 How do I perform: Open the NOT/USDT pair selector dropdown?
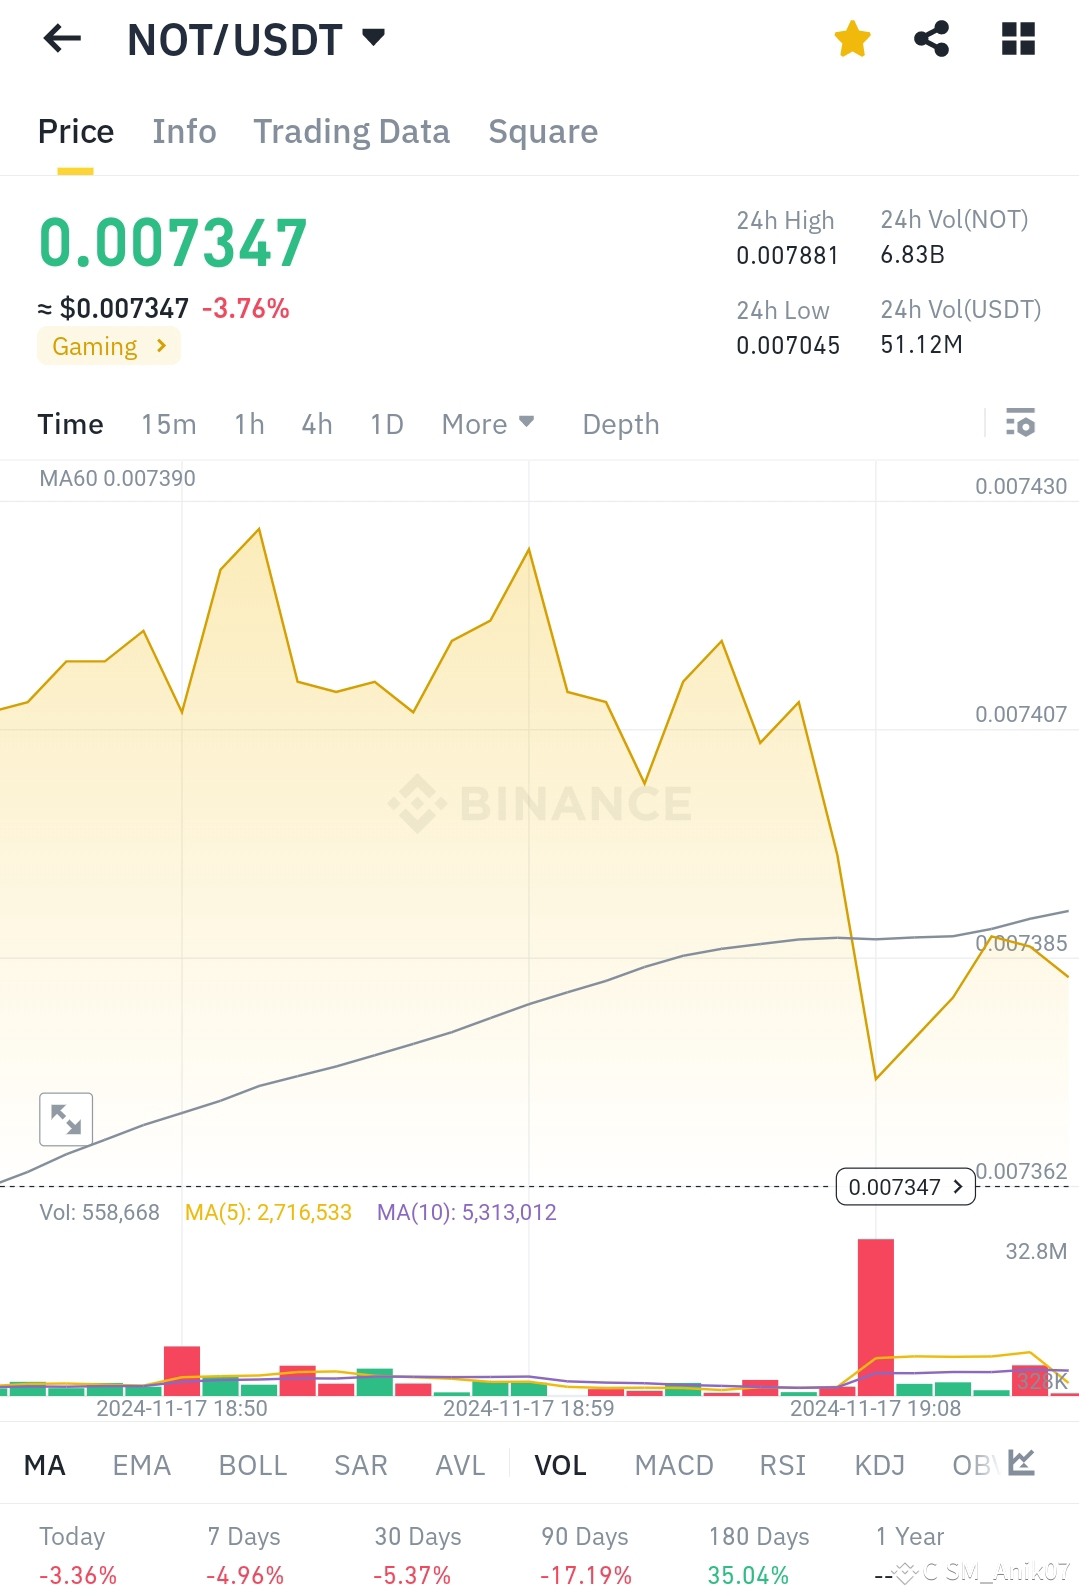coord(256,40)
